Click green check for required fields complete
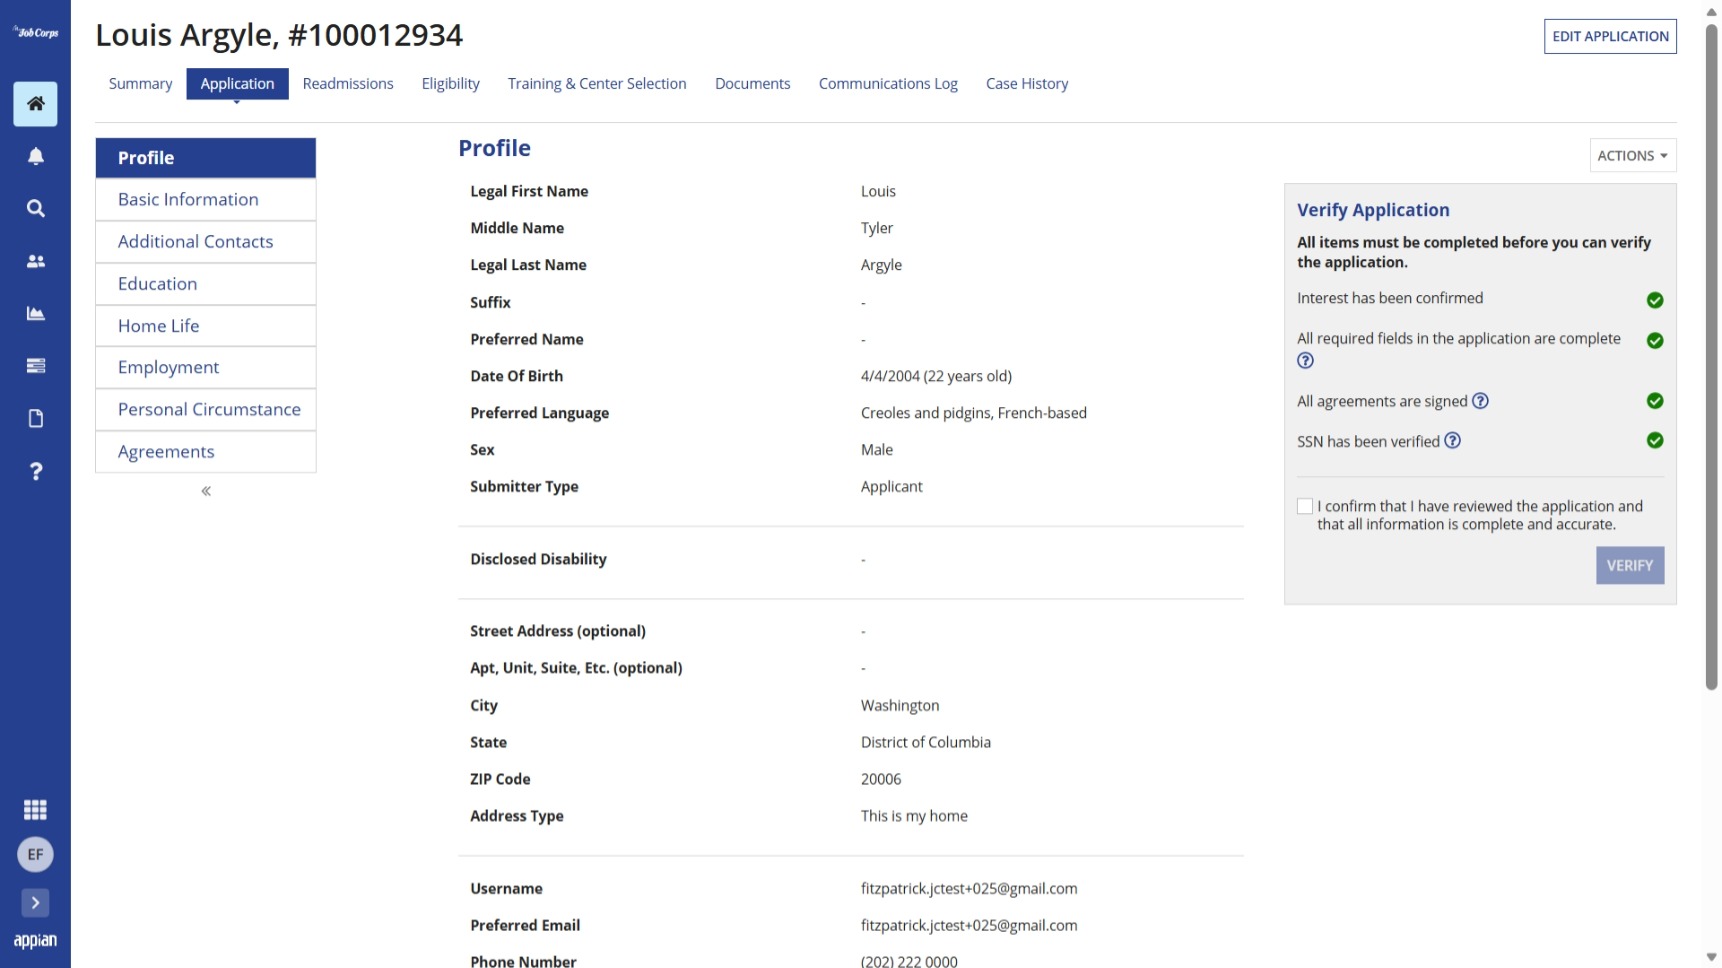The width and height of the screenshot is (1722, 968). (1655, 341)
